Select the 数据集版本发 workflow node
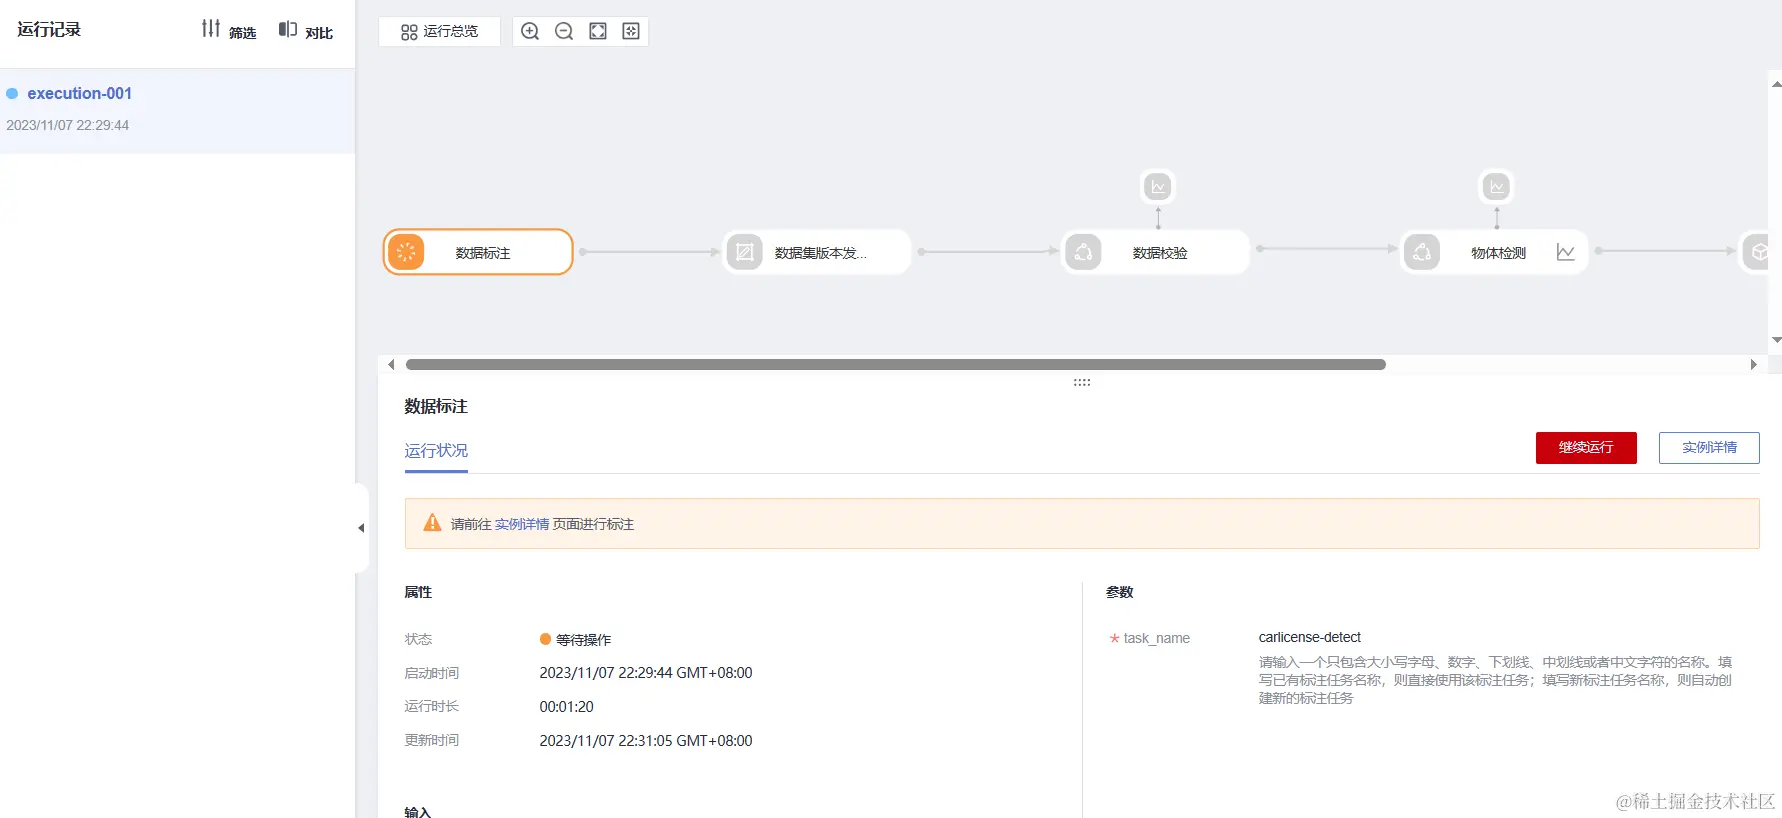Image resolution: width=1782 pixels, height=818 pixels. 817,252
